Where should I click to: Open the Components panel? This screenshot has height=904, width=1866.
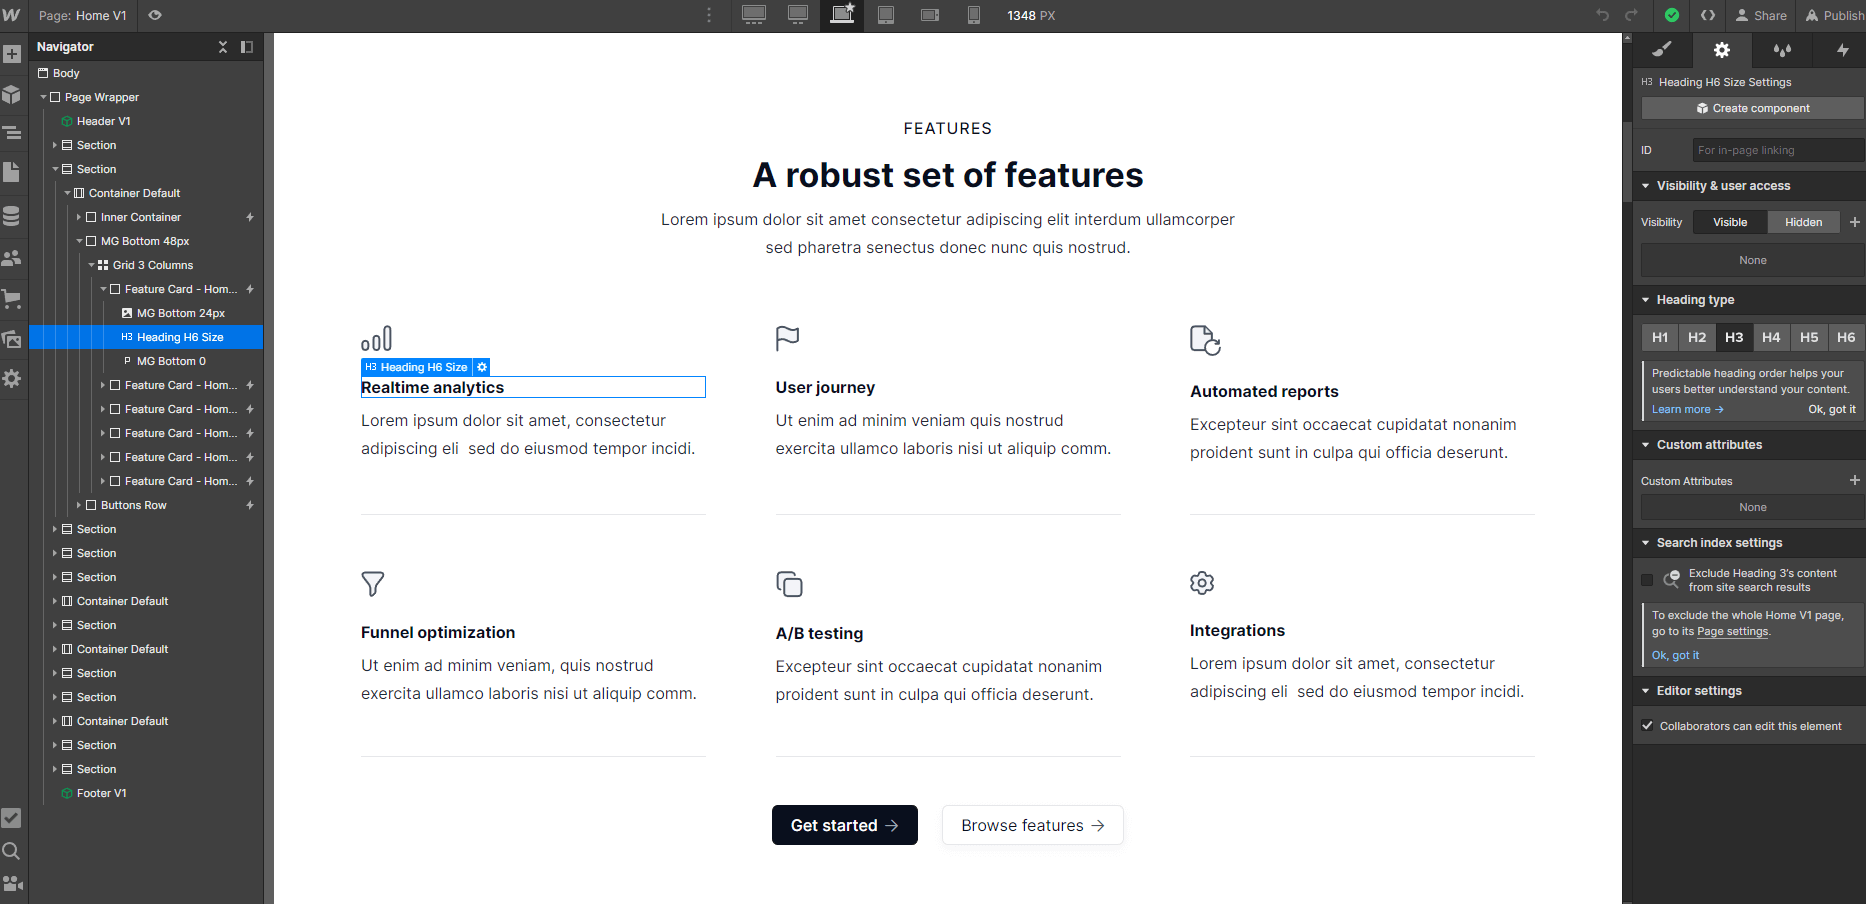(x=13, y=95)
